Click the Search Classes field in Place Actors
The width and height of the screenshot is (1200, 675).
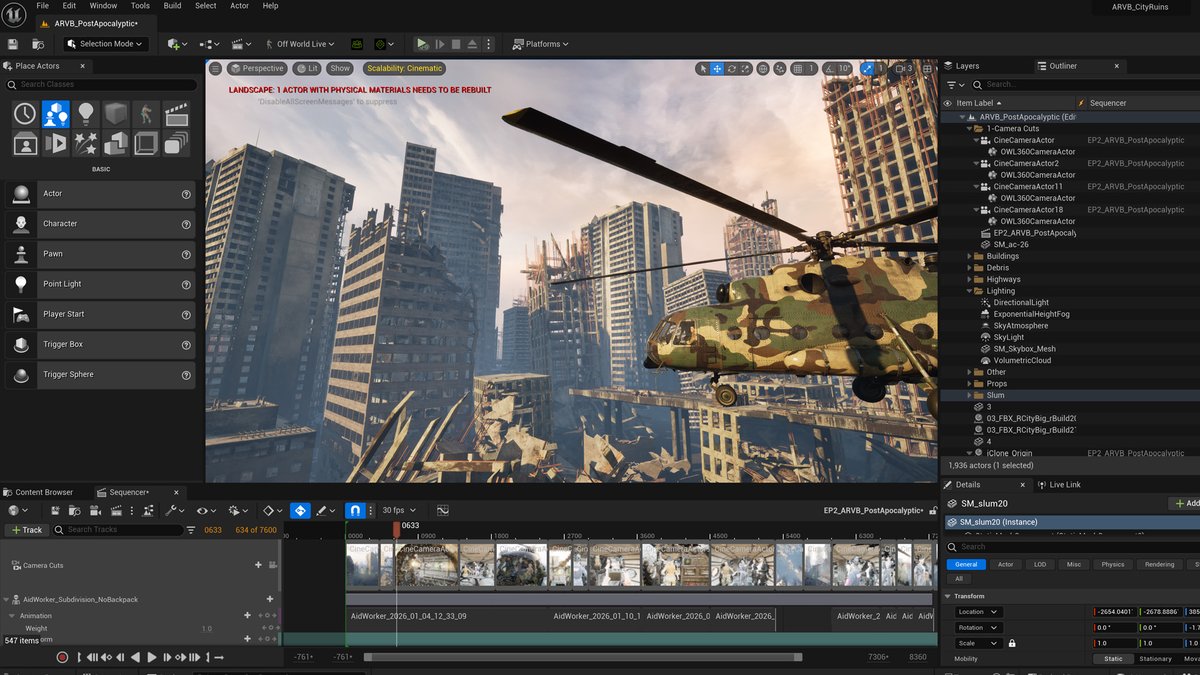pos(100,85)
